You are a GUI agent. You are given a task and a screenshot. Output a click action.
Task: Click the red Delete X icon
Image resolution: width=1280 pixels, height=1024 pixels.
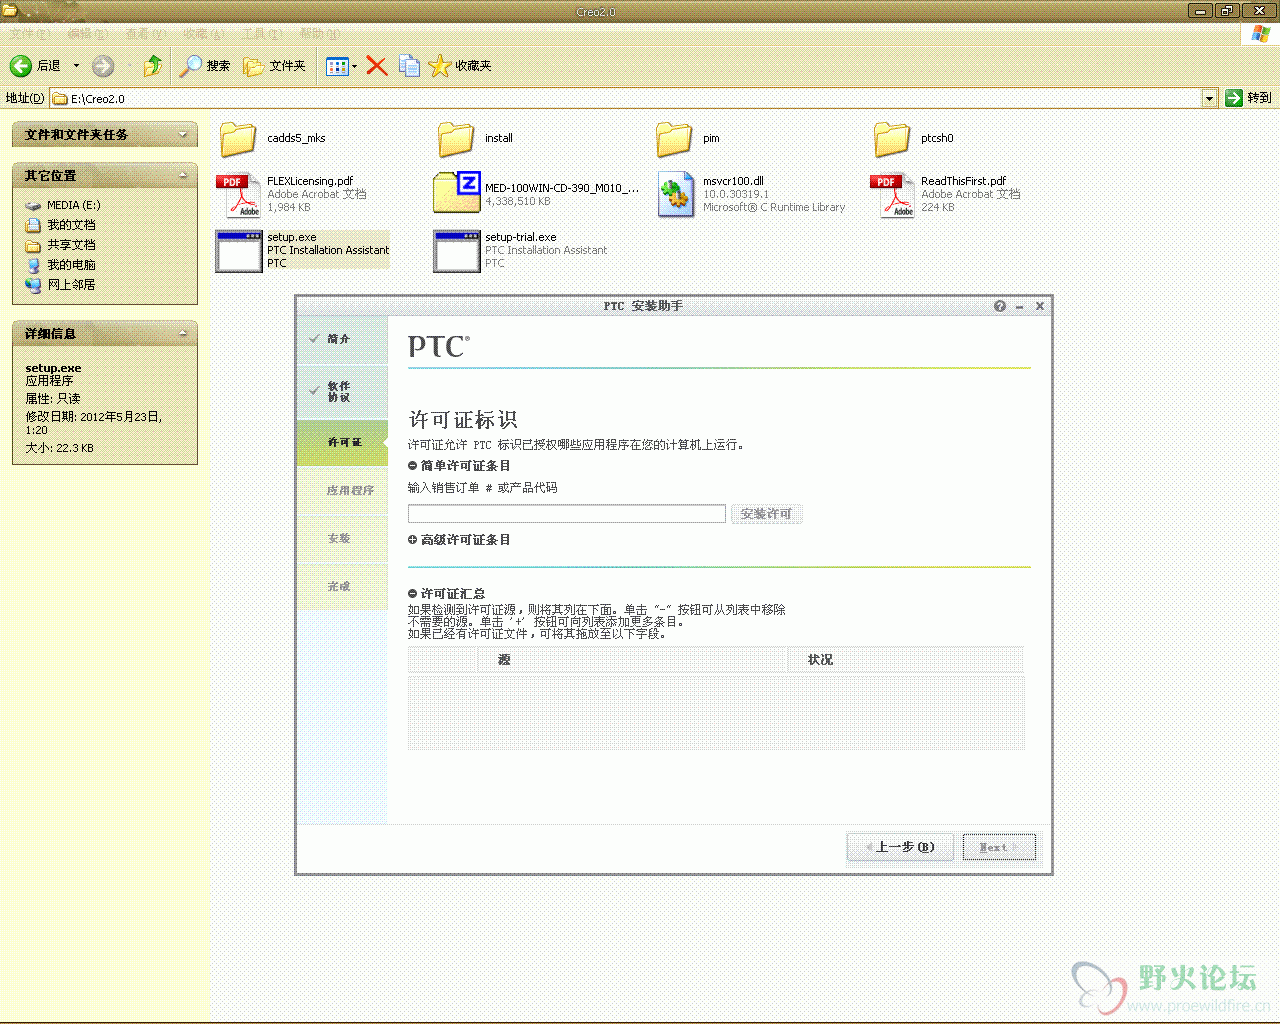[376, 66]
